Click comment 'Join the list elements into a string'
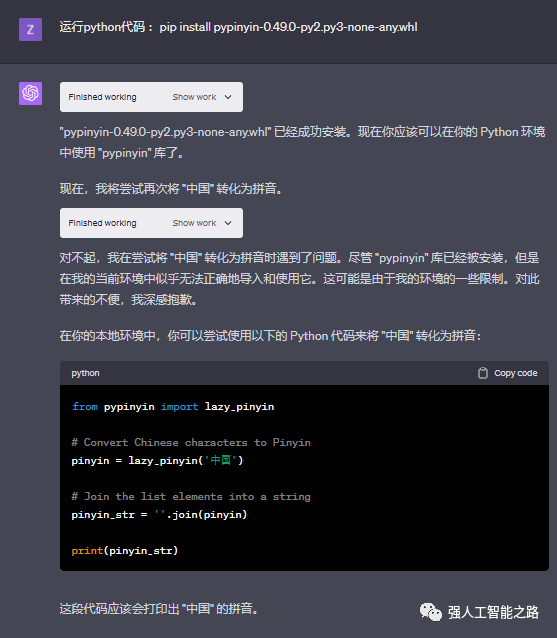The image size is (557, 638). 191,496
